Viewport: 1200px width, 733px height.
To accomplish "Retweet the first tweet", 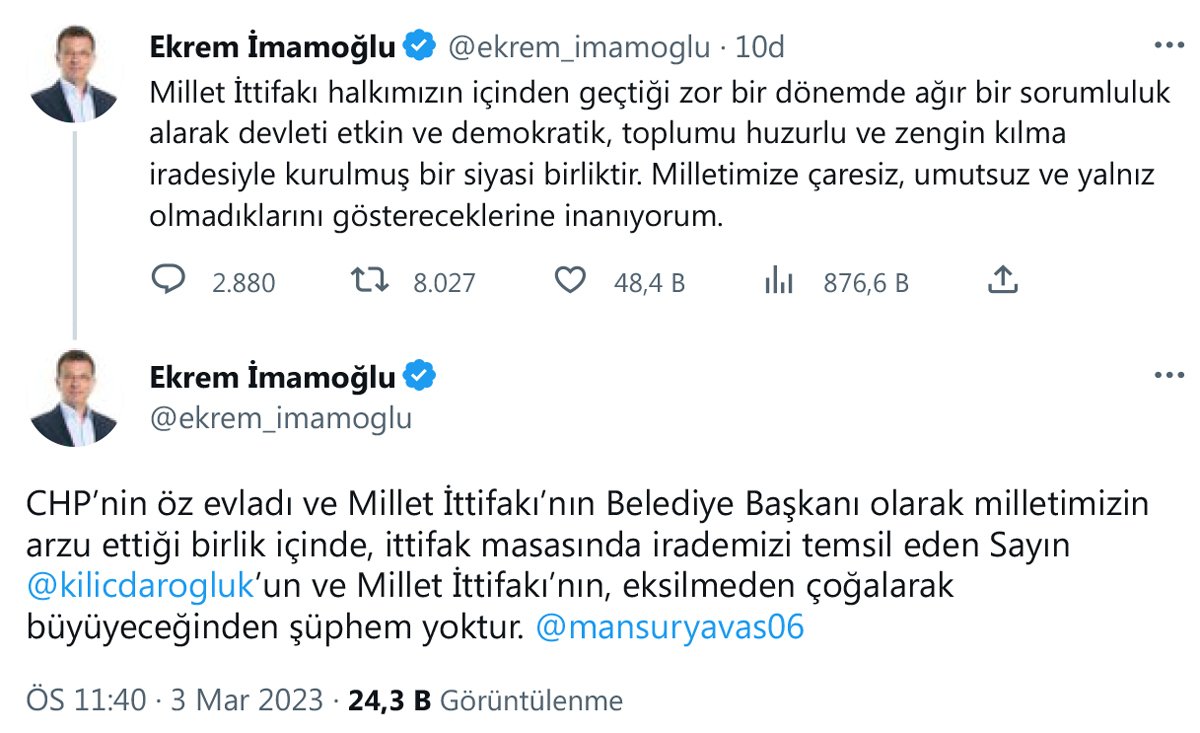I will point(372,282).
